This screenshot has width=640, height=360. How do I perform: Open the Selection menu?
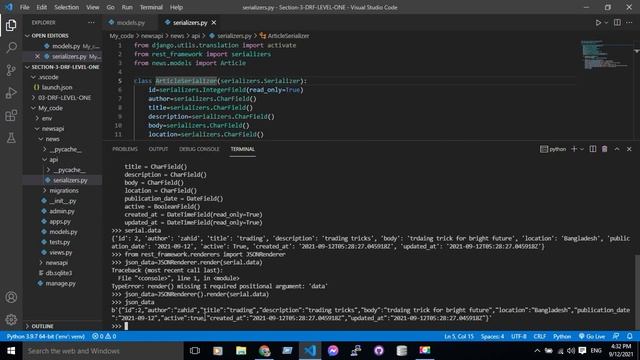[x=67, y=7]
